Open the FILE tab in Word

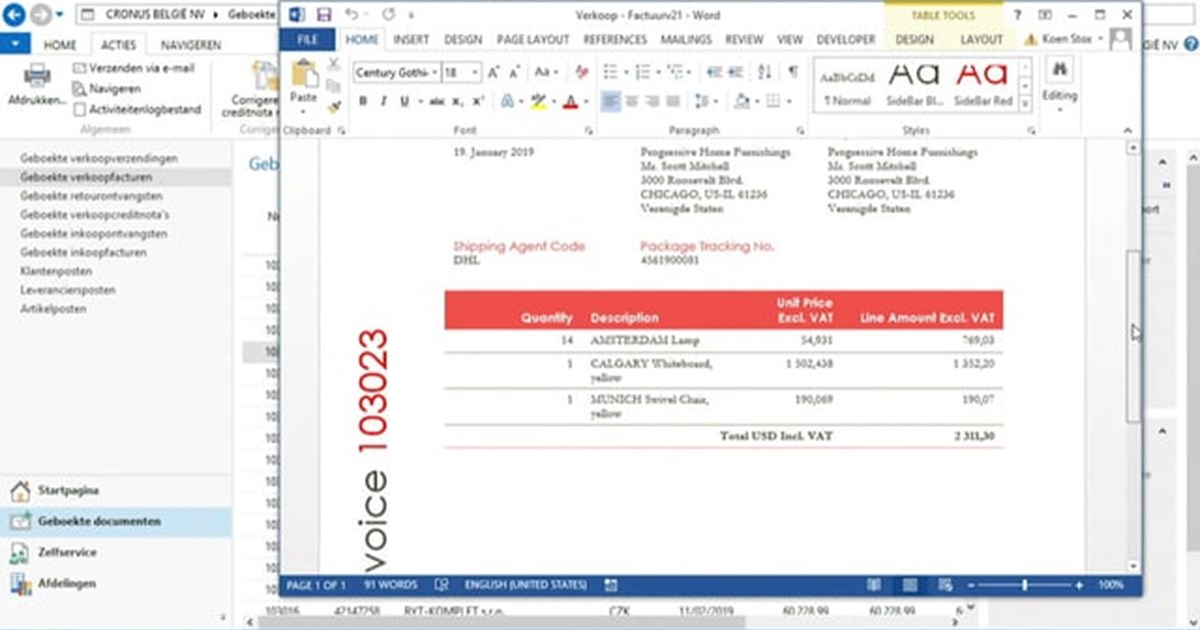pos(308,39)
